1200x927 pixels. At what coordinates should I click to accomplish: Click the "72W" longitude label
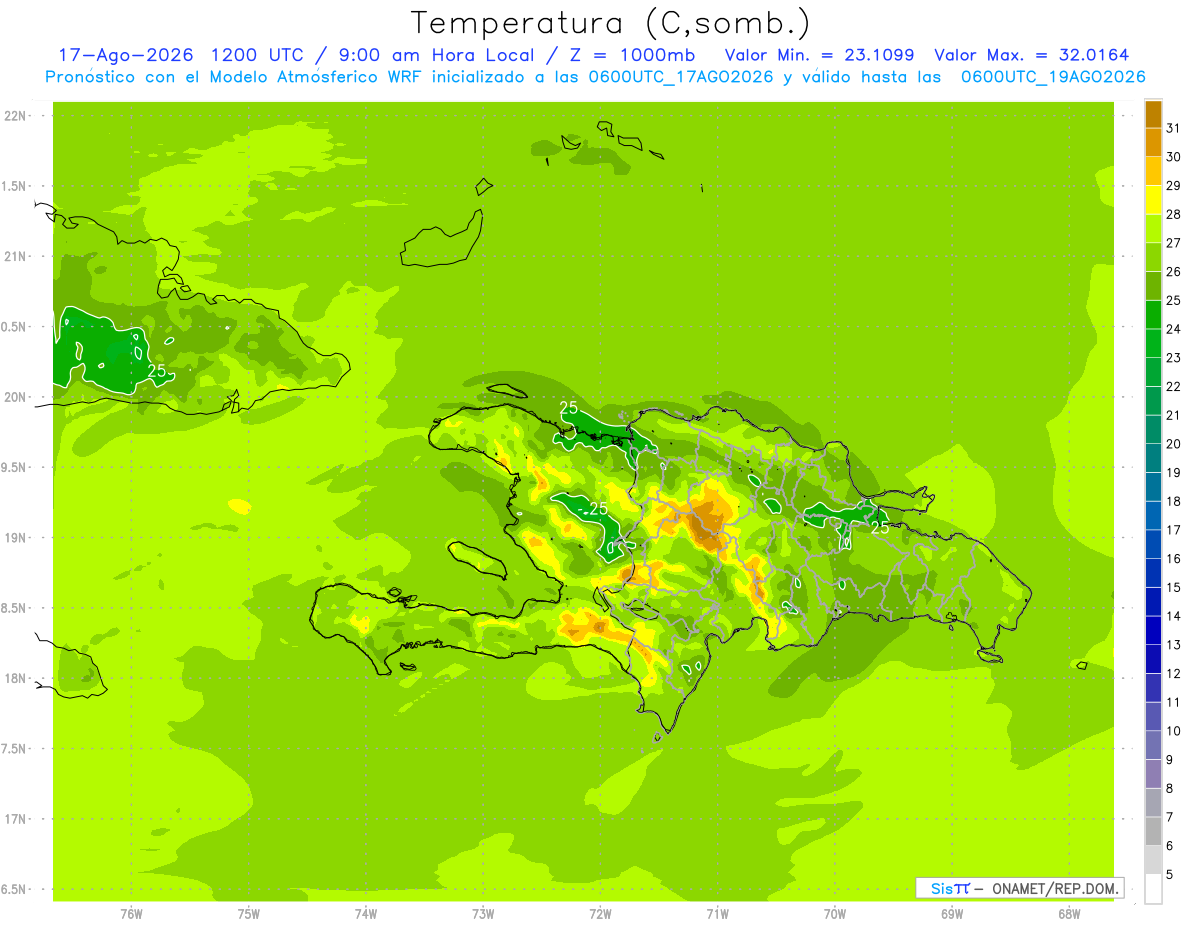[x=600, y=914]
